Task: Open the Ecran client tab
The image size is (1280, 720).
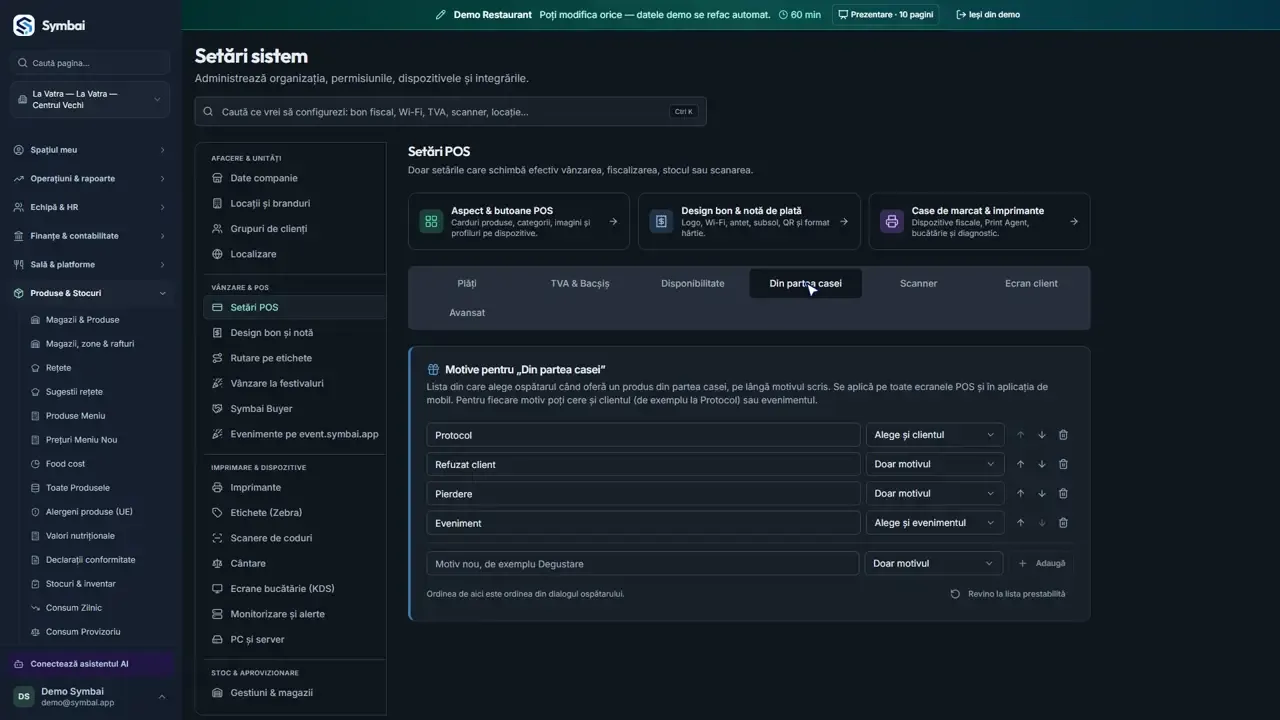Action: 1031,283
